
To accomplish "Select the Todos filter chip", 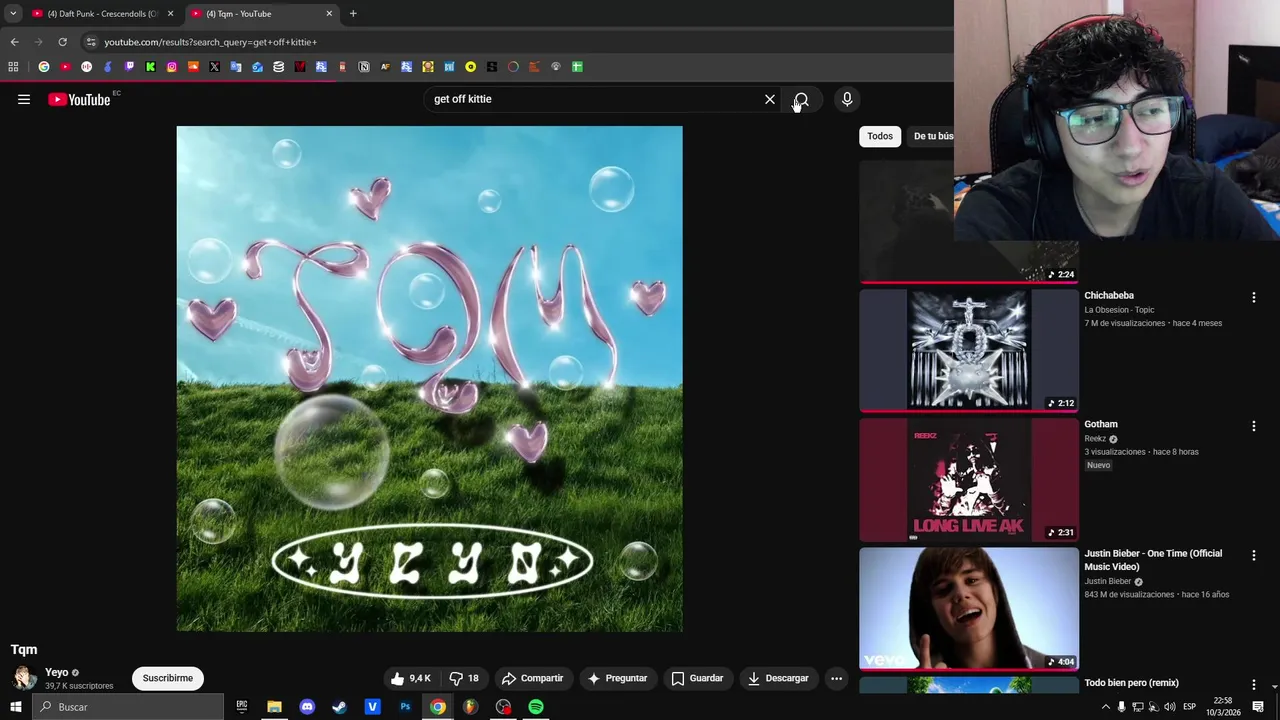I will [x=880, y=136].
